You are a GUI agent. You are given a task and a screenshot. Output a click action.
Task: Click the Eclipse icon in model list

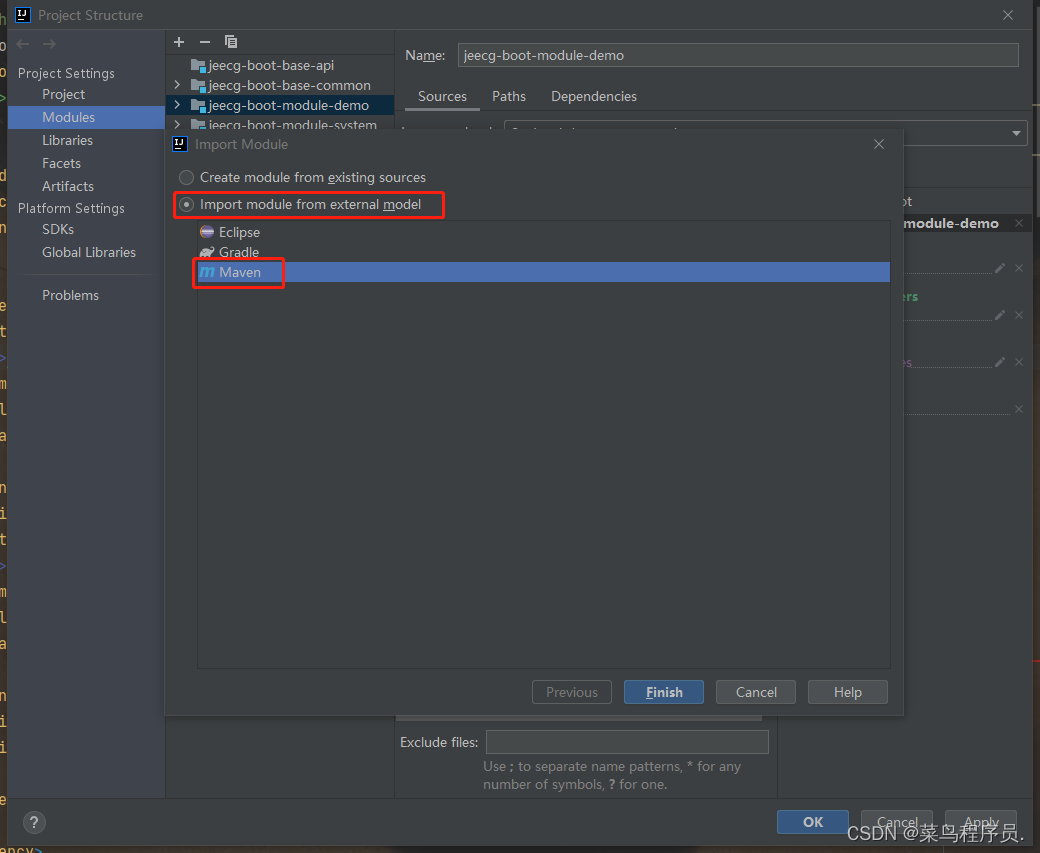pos(207,231)
